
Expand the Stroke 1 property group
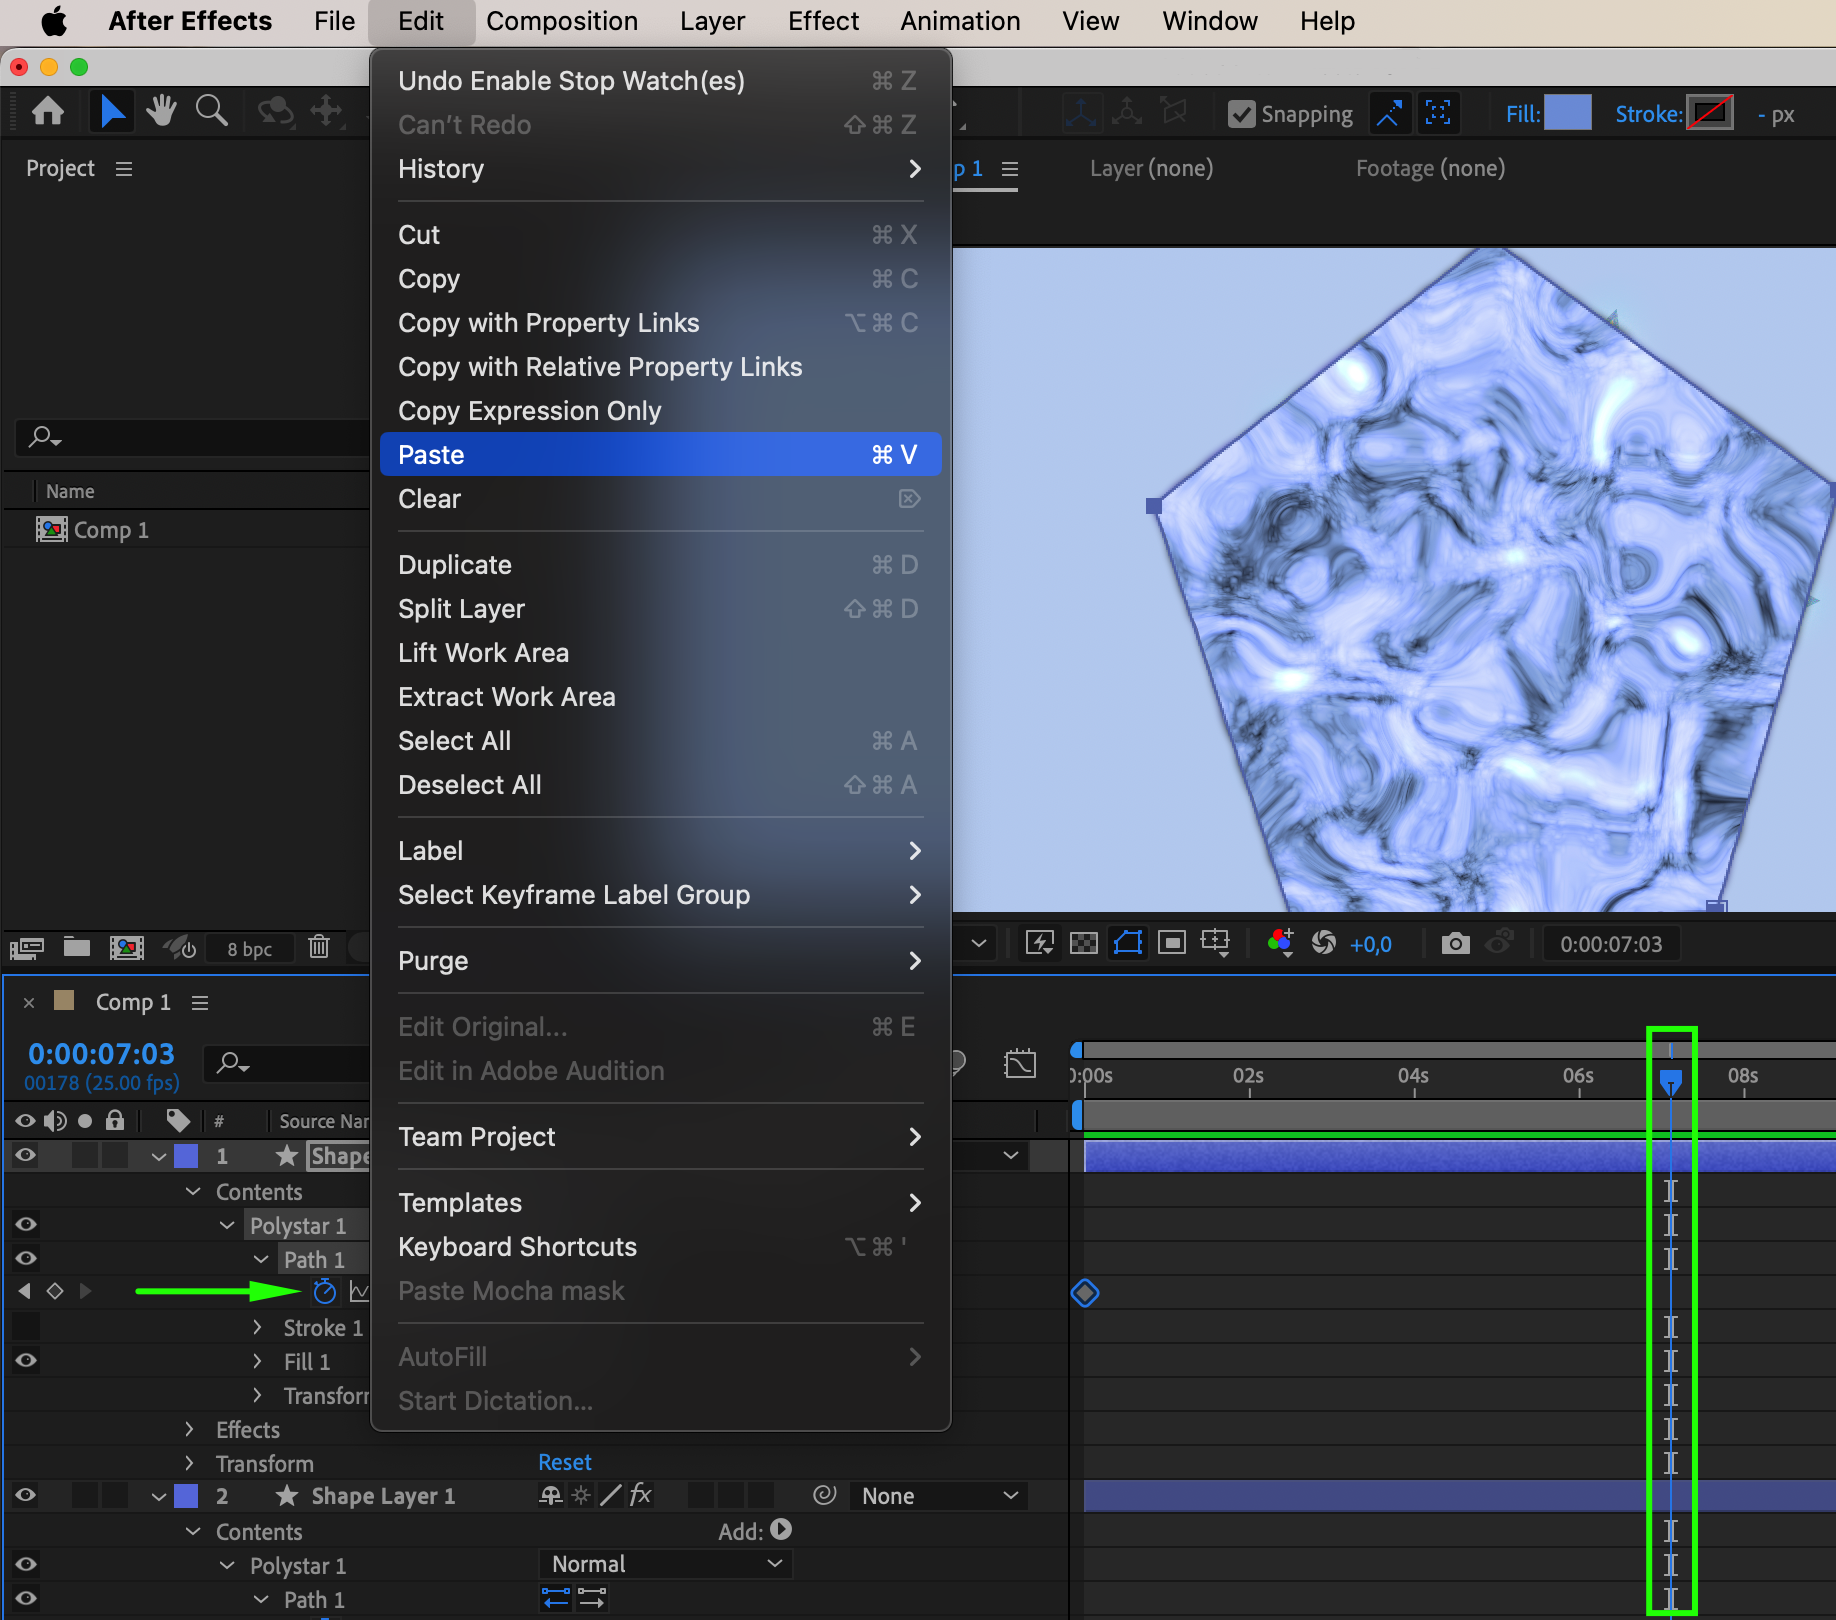point(258,1327)
